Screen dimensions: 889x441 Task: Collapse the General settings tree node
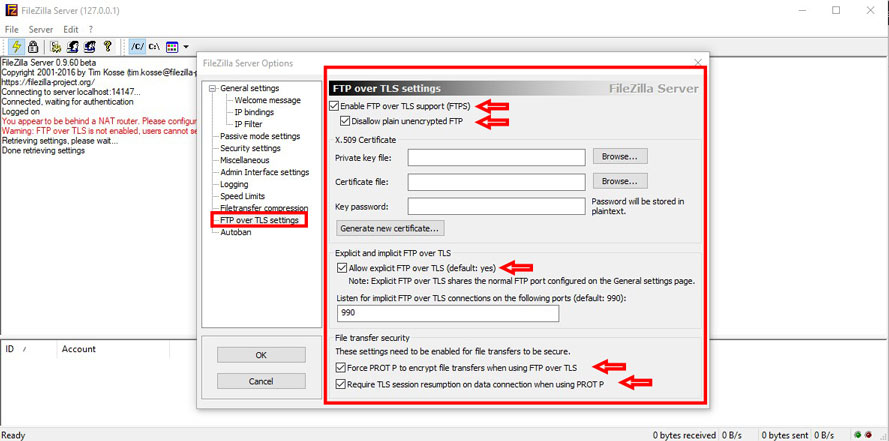click(213, 88)
